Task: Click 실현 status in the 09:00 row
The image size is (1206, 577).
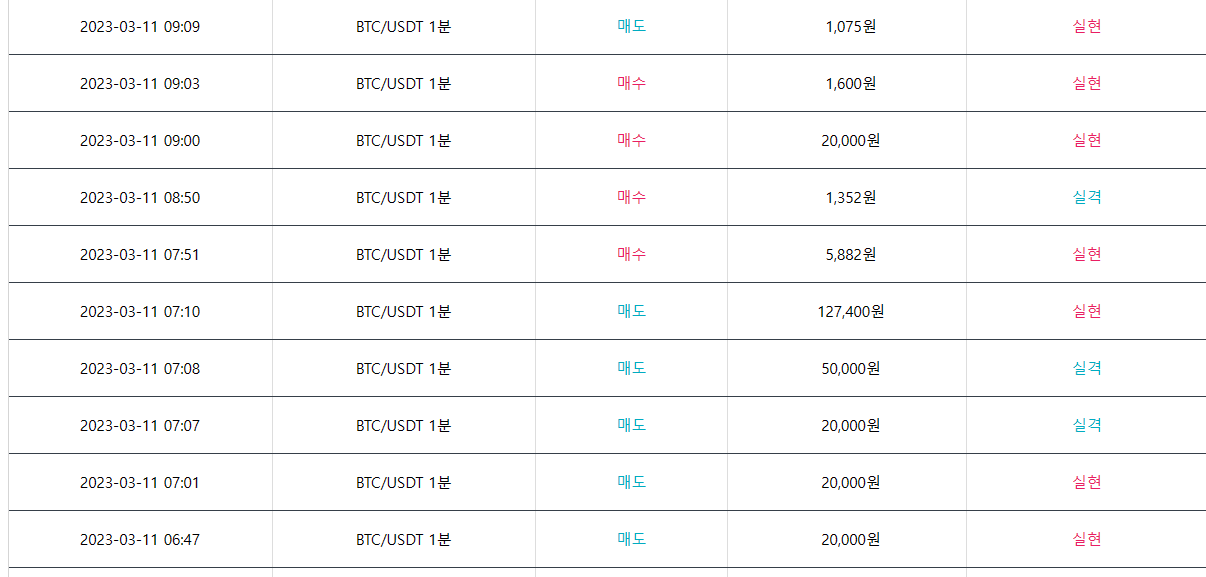Action: click(1087, 140)
